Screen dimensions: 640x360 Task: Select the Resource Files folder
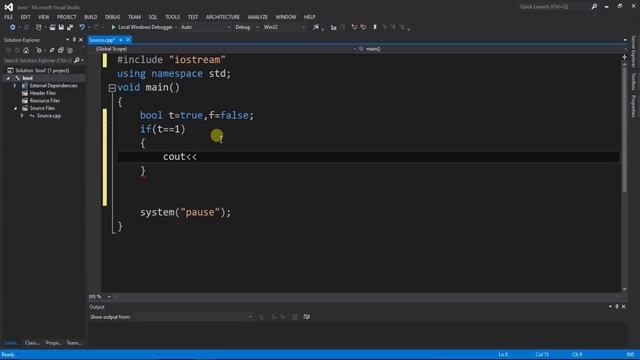click(44, 100)
